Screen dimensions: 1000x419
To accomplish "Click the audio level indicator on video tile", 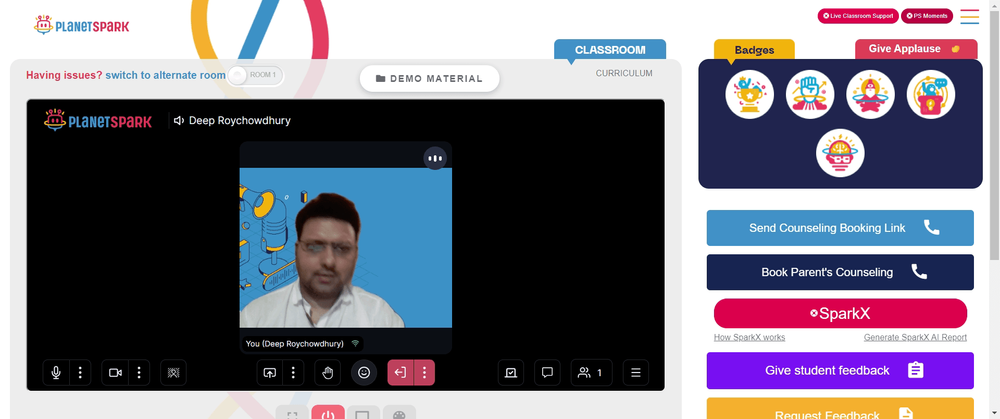I will click(435, 158).
